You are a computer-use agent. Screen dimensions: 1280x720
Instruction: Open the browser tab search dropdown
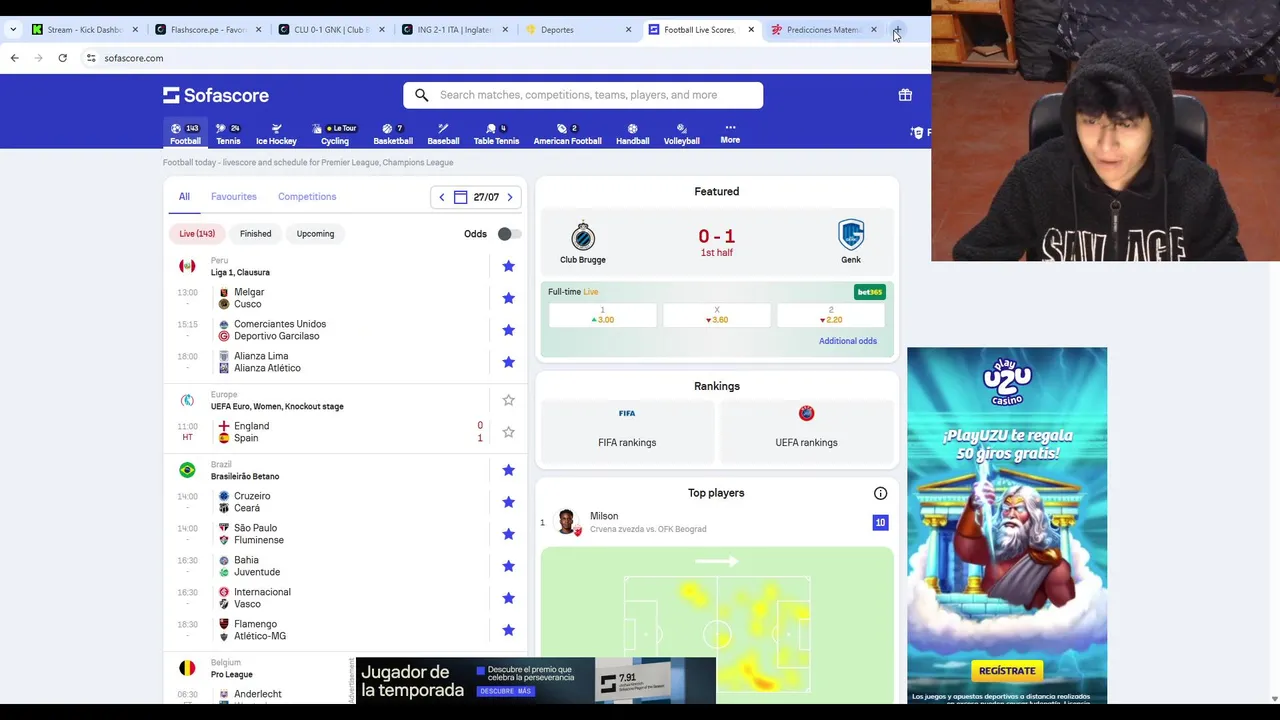click(12, 30)
